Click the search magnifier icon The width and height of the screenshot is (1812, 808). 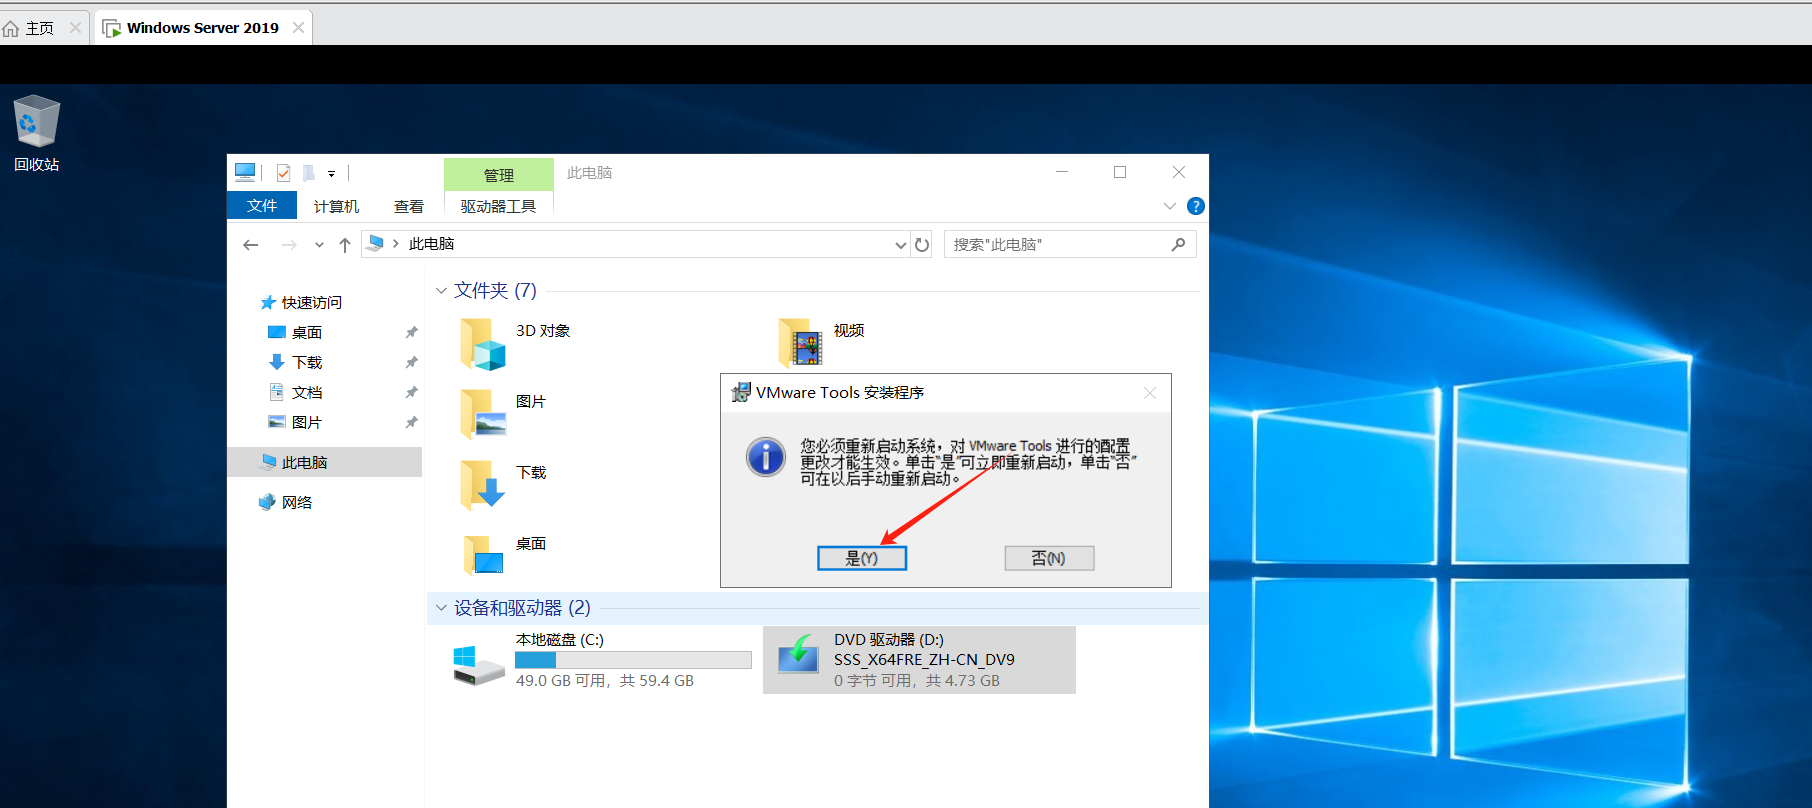(x=1178, y=244)
